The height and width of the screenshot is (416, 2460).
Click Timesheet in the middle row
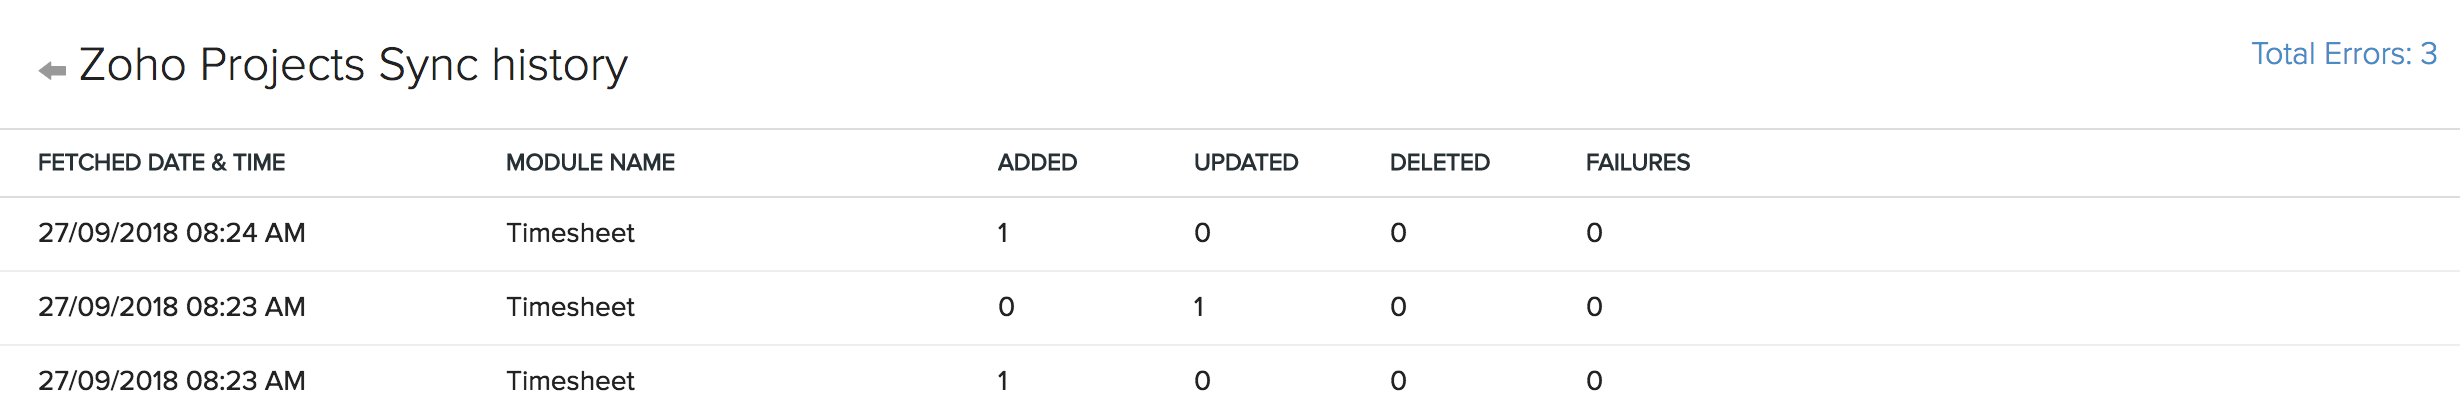pos(570,307)
